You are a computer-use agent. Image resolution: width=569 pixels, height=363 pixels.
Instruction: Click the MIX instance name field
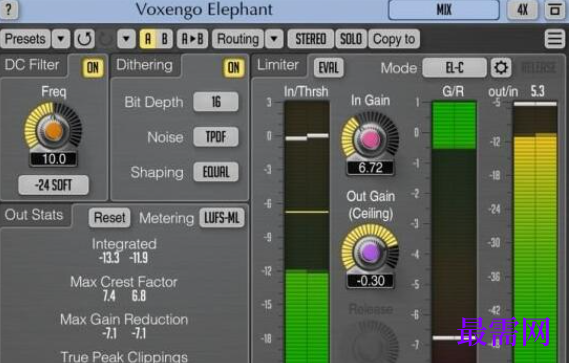pyautogui.click(x=444, y=10)
